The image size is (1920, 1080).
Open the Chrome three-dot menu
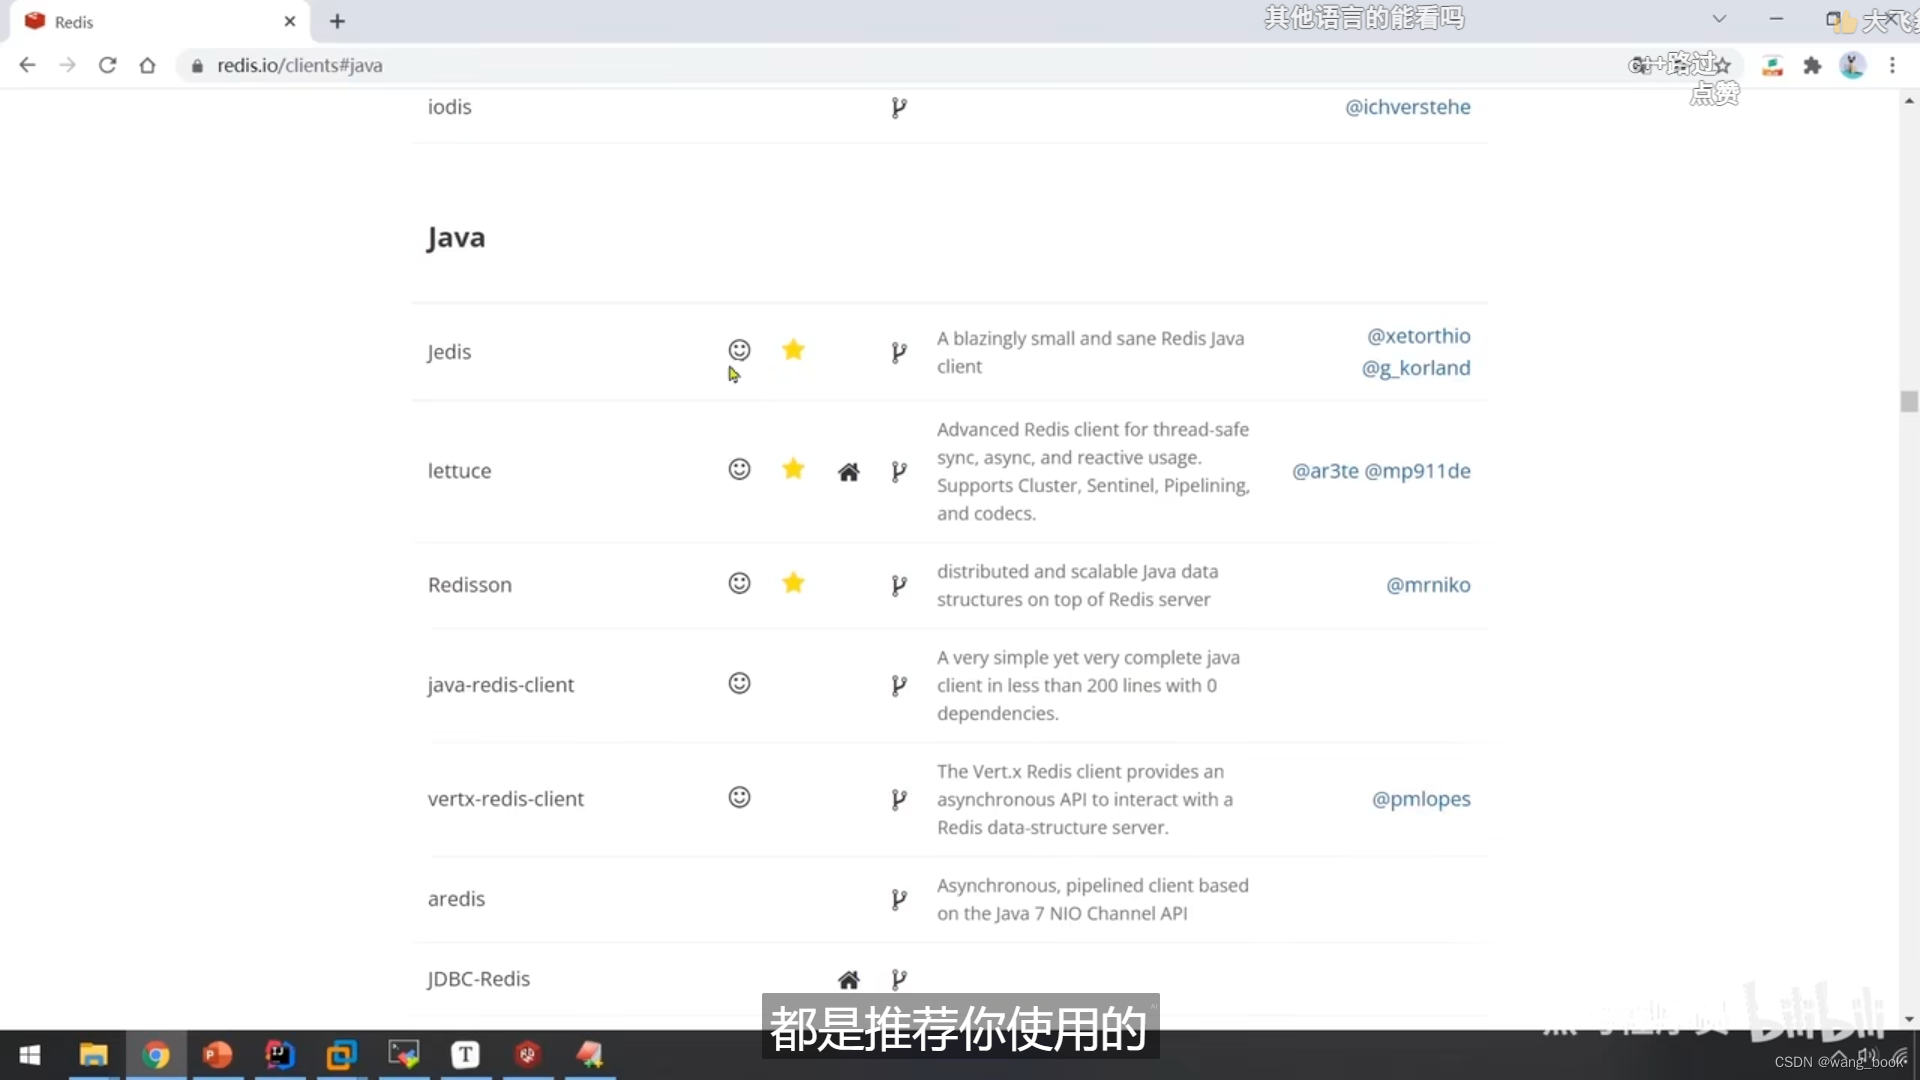(x=1892, y=66)
